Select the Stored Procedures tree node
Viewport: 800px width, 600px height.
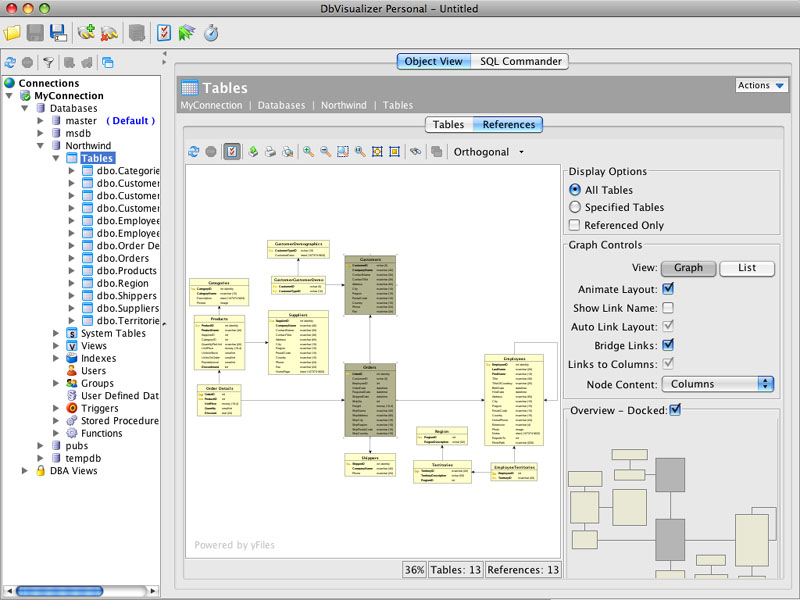point(119,421)
